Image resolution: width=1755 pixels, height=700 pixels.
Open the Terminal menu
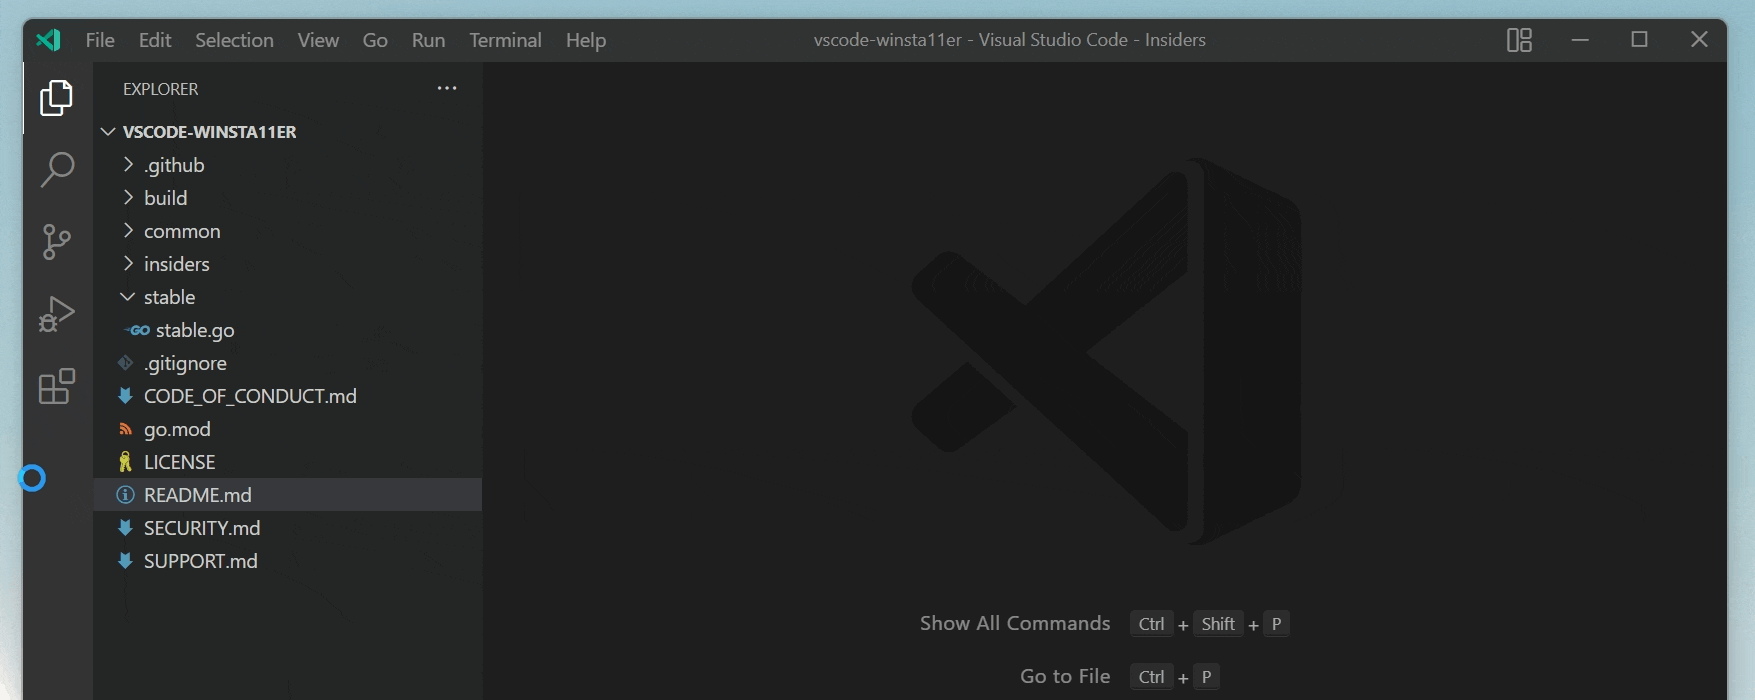click(x=505, y=40)
